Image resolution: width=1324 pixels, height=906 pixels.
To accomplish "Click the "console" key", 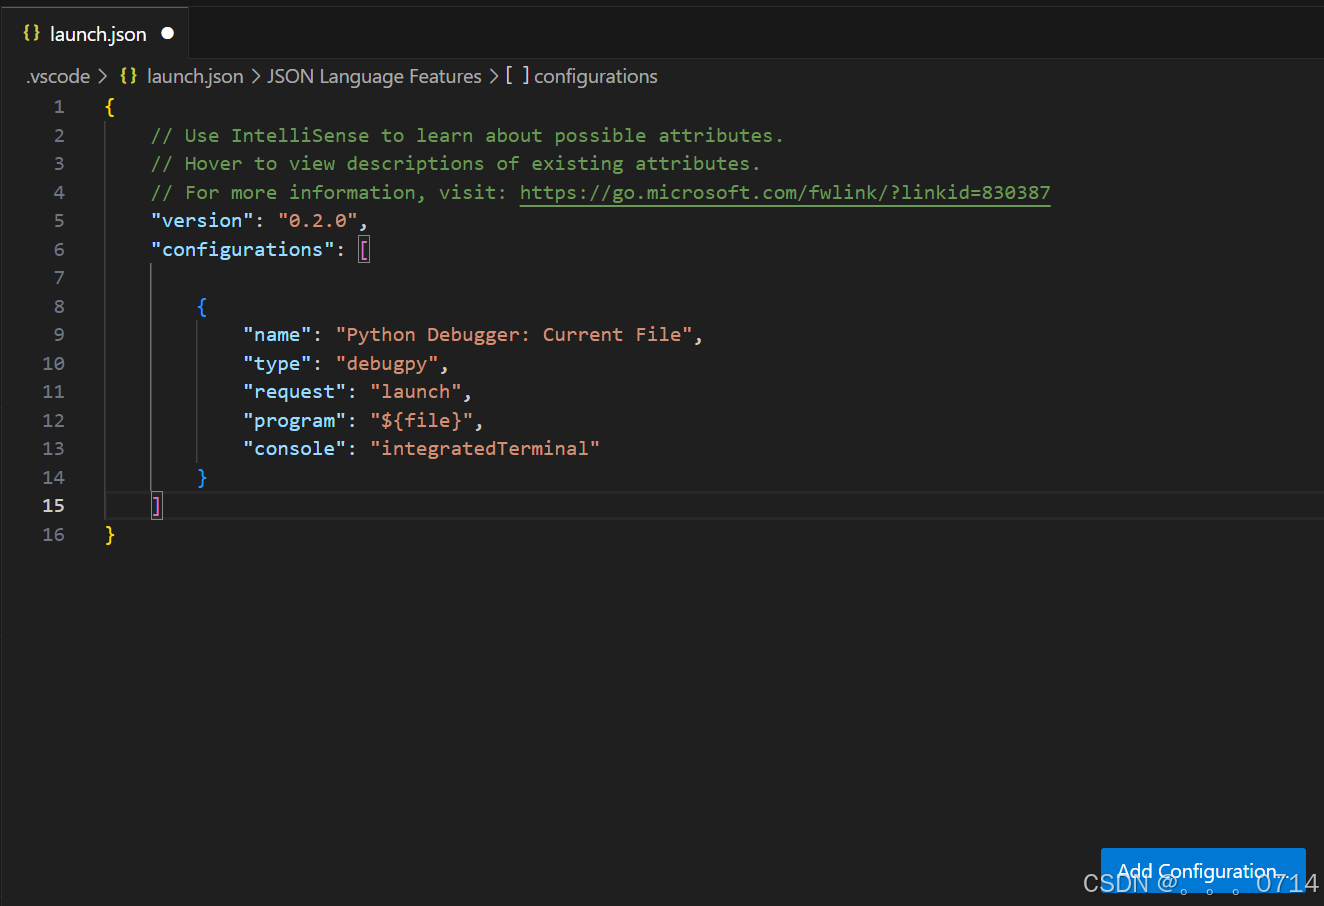I will 295,449.
